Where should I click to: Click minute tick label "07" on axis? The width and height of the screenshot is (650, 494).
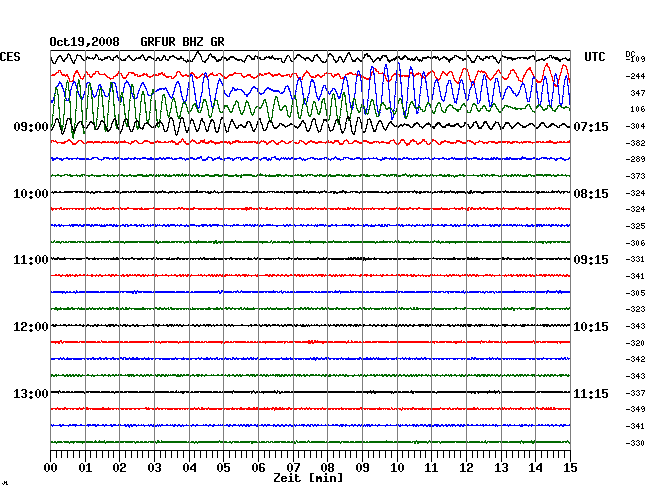[293, 468]
